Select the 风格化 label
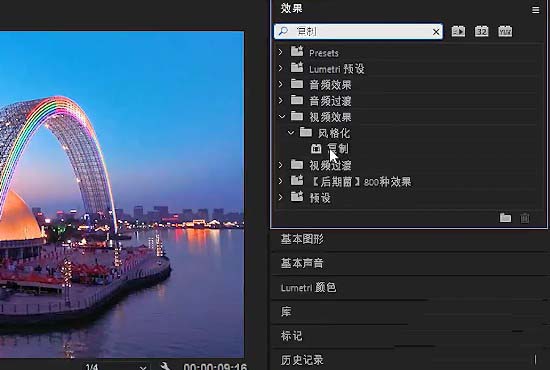550x370 pixels. pyautogui.click(x=334, y=133)
